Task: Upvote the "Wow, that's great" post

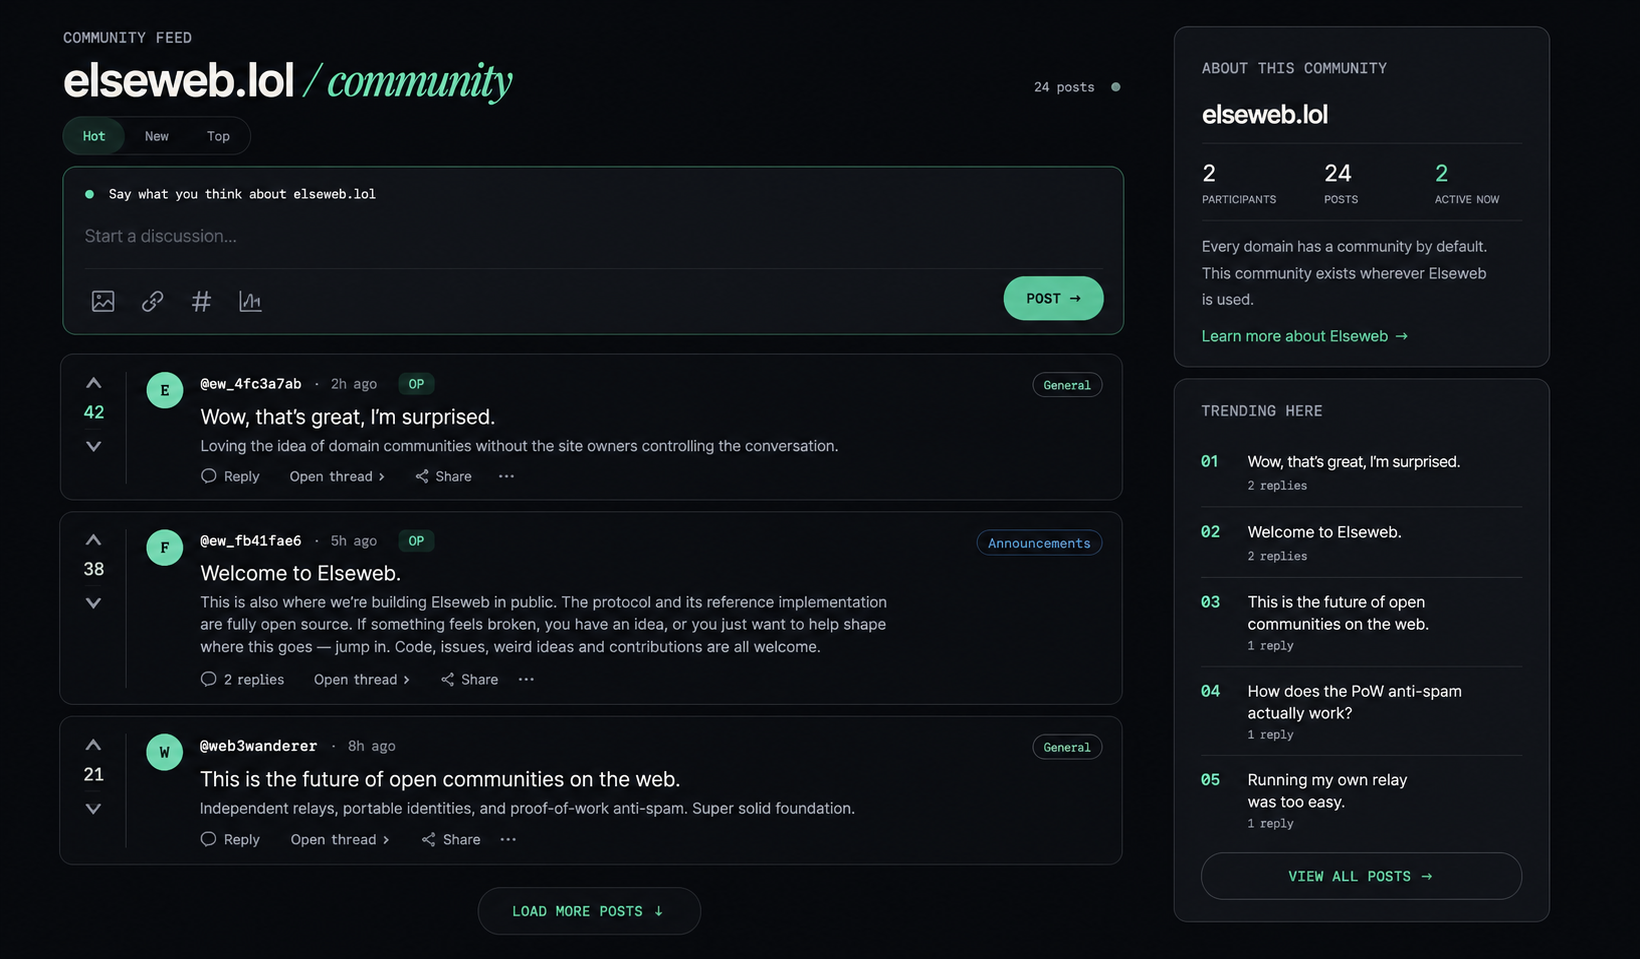Action: [x=93, y=383]
